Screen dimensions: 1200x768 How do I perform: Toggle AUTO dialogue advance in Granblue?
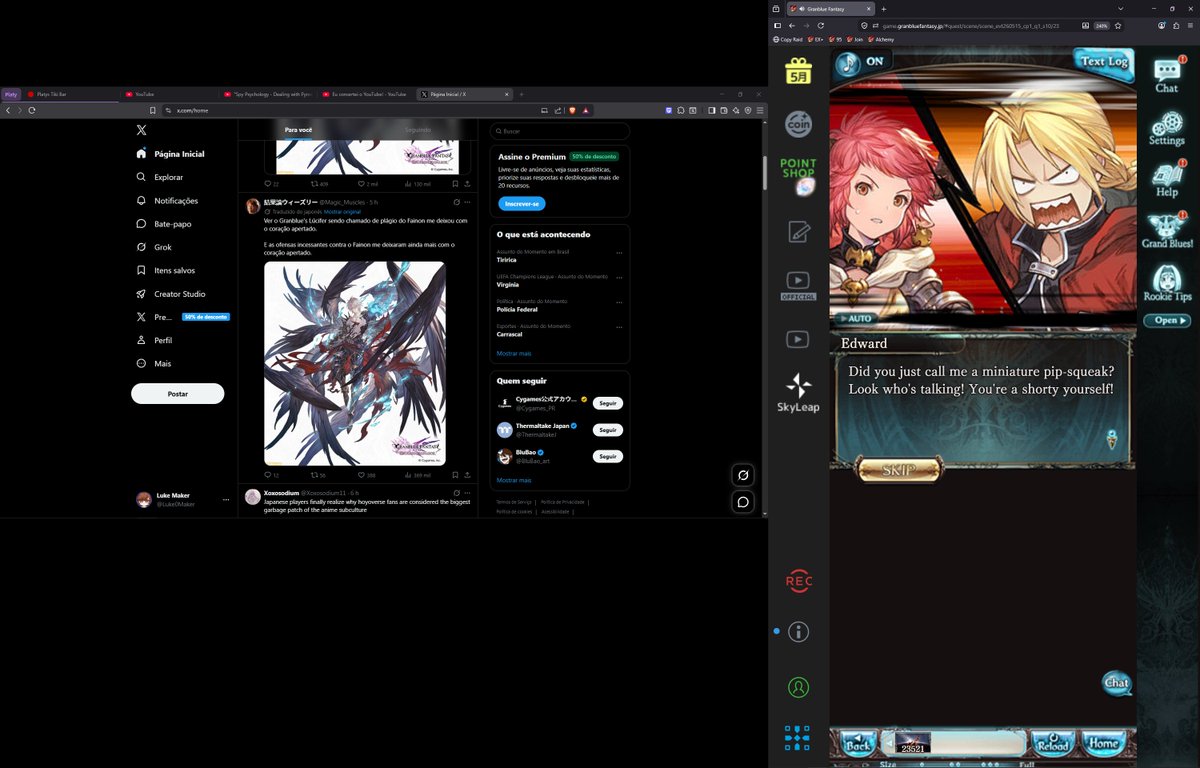click(857, 319)
